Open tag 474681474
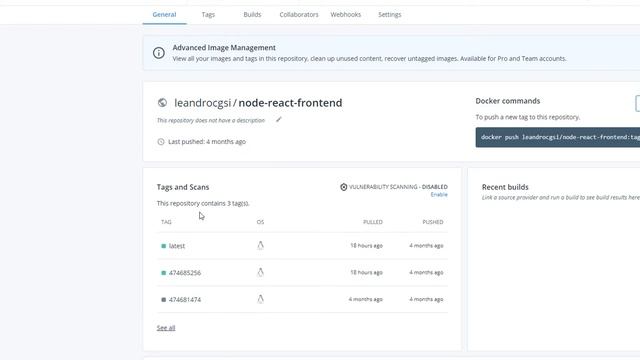The height and width of the screenshot is (360, 640). pyautogui.click(x=185, y=300)
